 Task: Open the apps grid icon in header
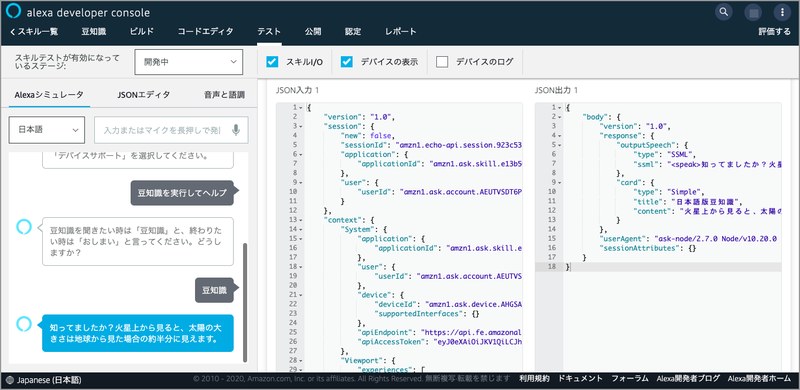coord(752,12)
